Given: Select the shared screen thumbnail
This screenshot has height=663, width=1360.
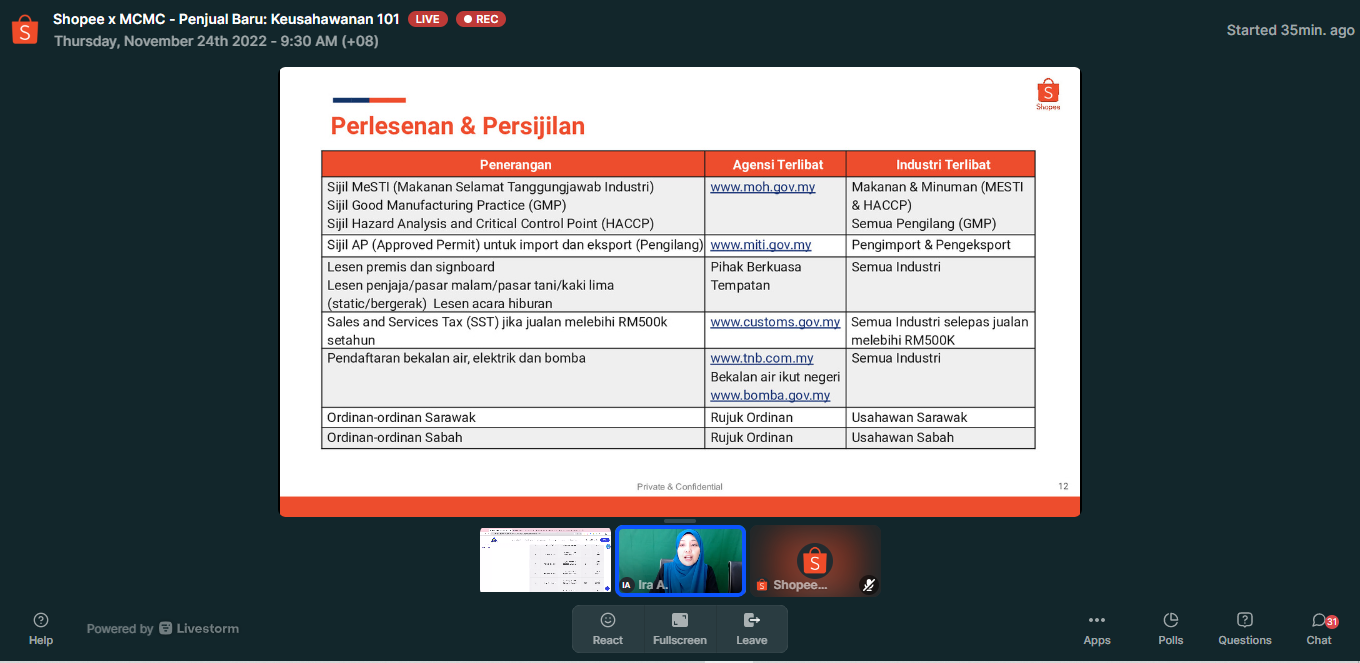Looking at the screenshot, I should click(545, 560).
